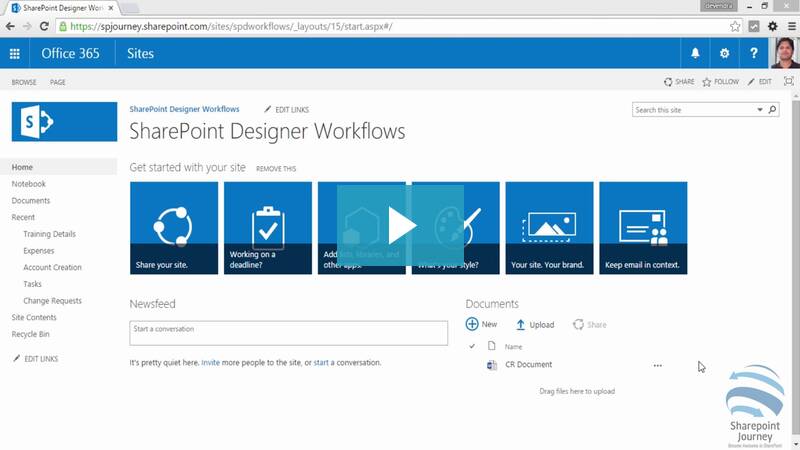Click the SharePoint site logo
Screen dimensions: 800x450
click(x=64, y=121)
